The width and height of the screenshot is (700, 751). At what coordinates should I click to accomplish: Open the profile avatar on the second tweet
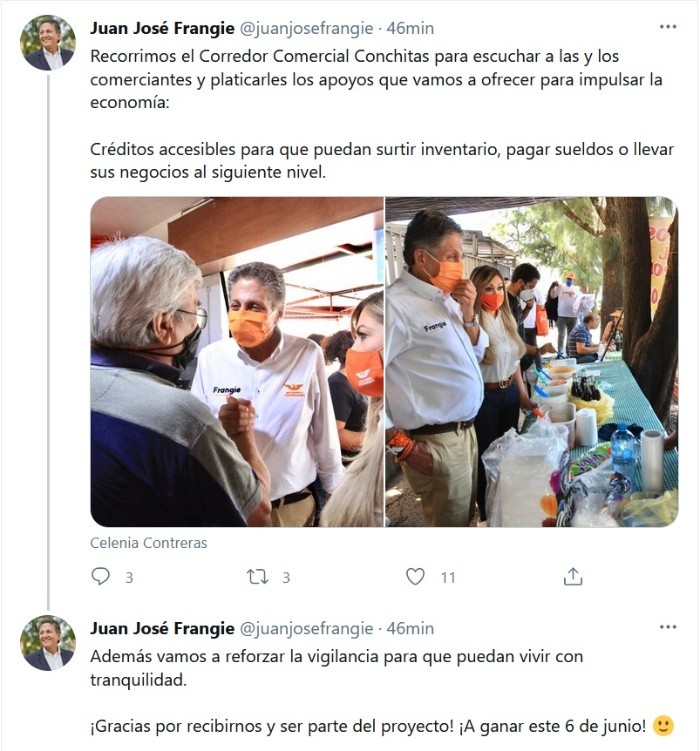[x=48, y=643]
